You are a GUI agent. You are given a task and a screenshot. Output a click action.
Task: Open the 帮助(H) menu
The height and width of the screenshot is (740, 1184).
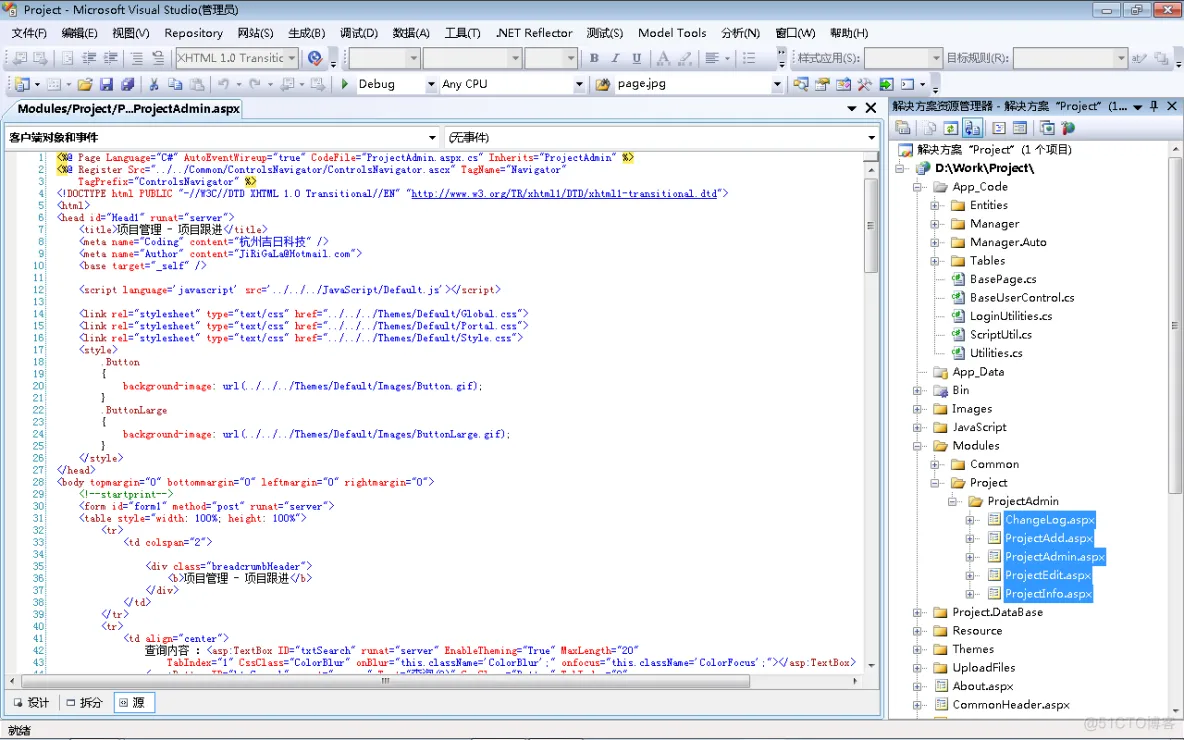849,33
